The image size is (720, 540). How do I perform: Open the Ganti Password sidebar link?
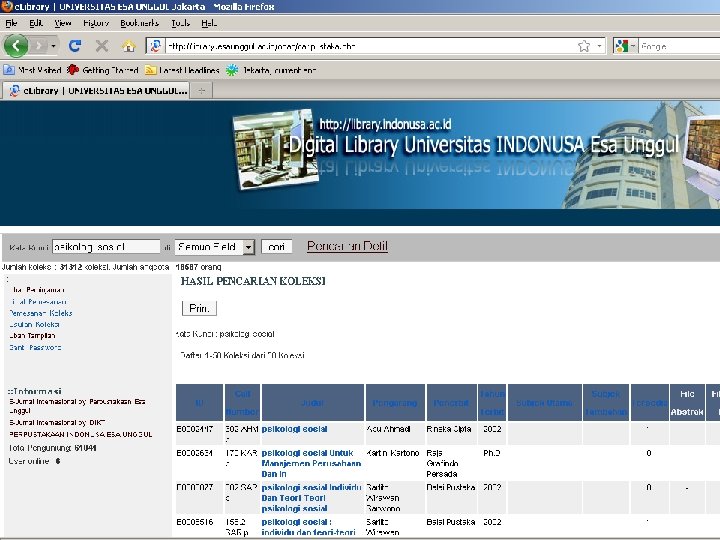click(35, 348)
